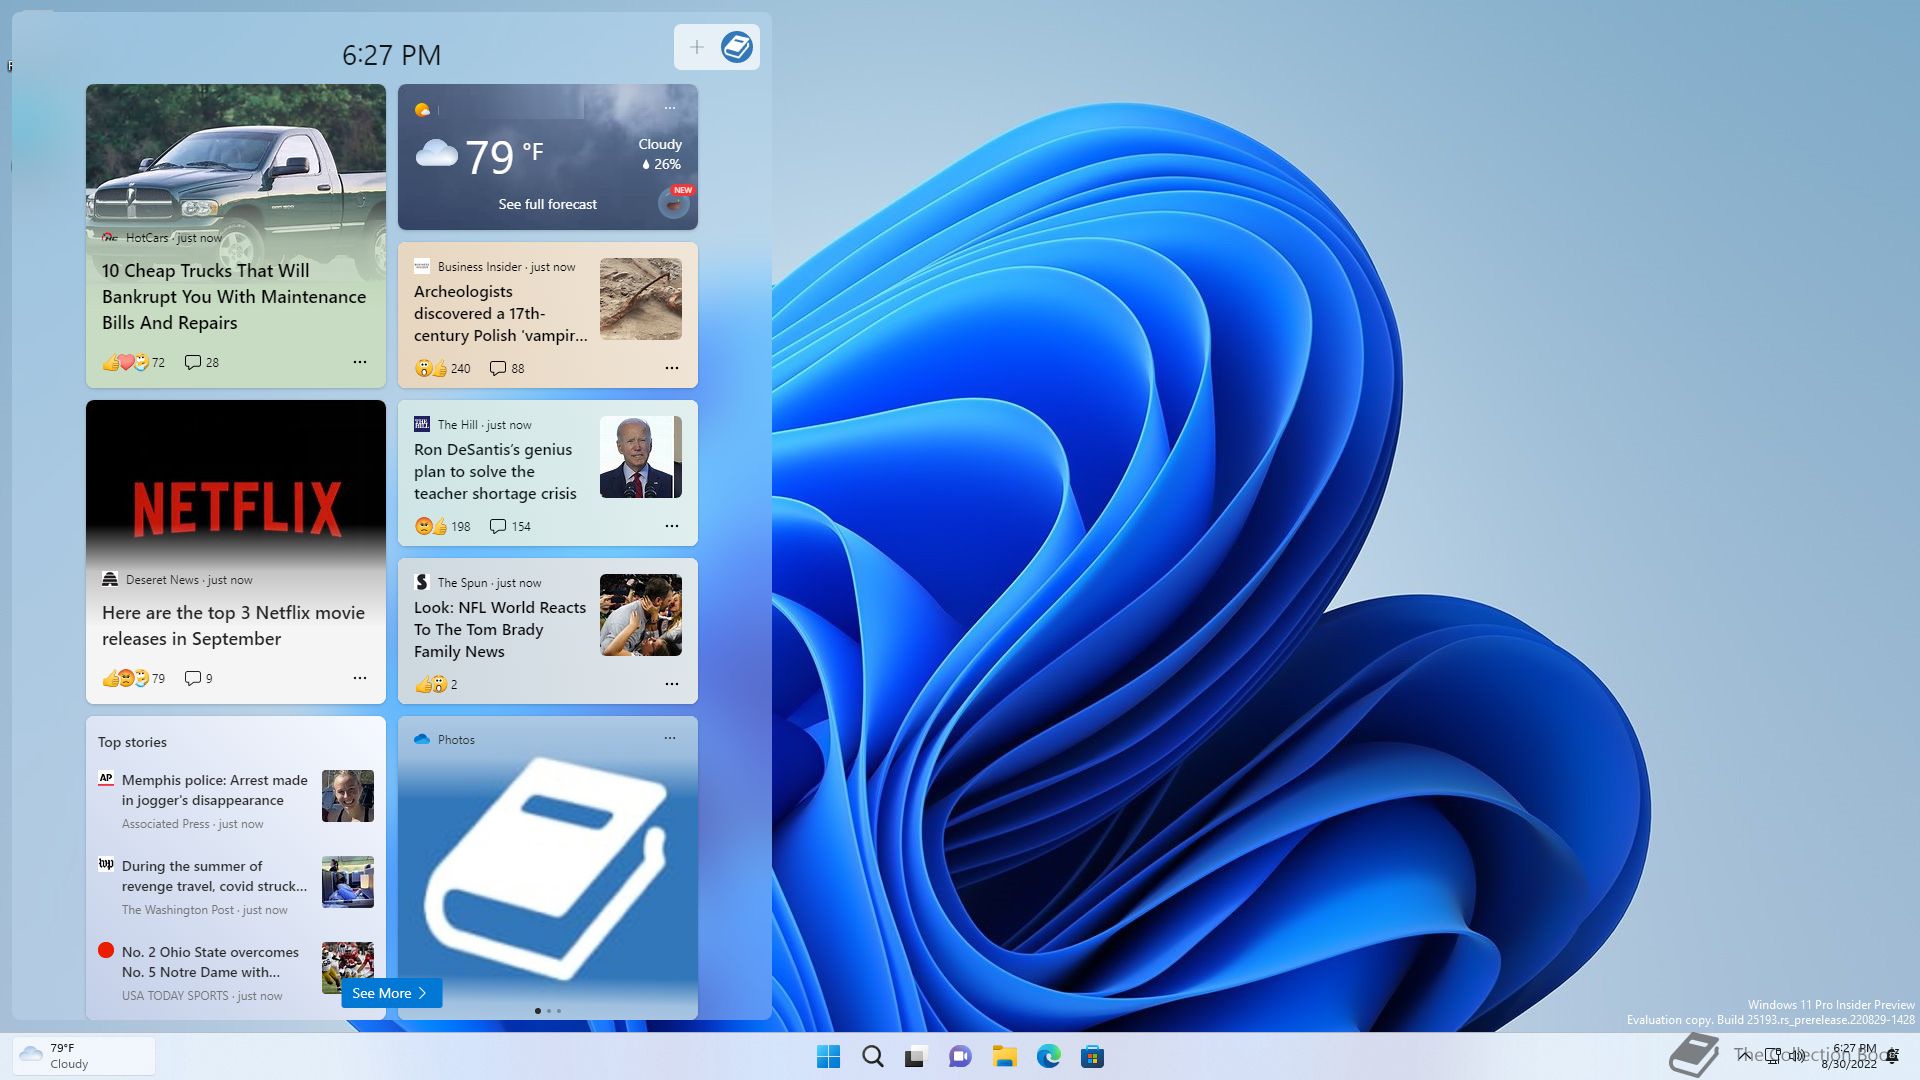View comments on the DeSantis article
The image size is (1920, 1080).
[510, 526]
